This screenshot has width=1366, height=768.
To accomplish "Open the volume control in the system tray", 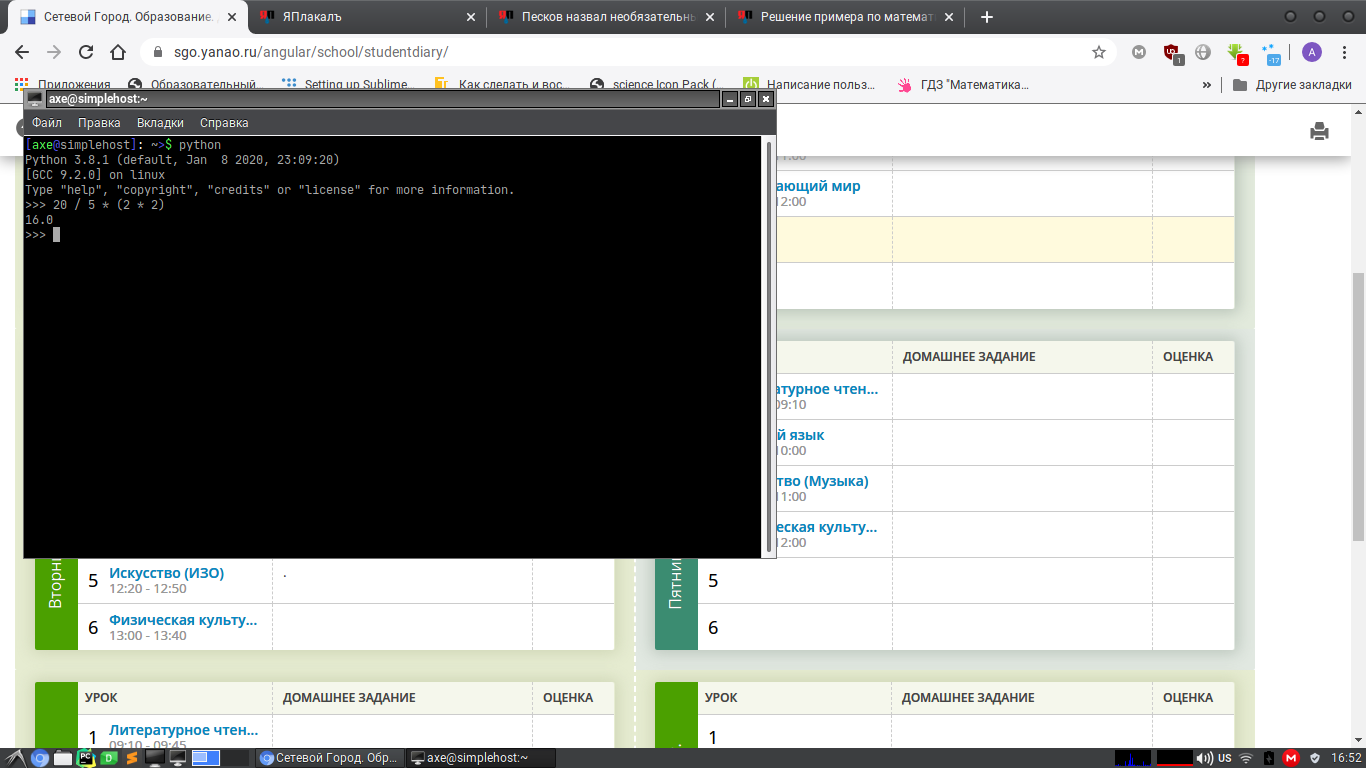I will [1204, 758].
